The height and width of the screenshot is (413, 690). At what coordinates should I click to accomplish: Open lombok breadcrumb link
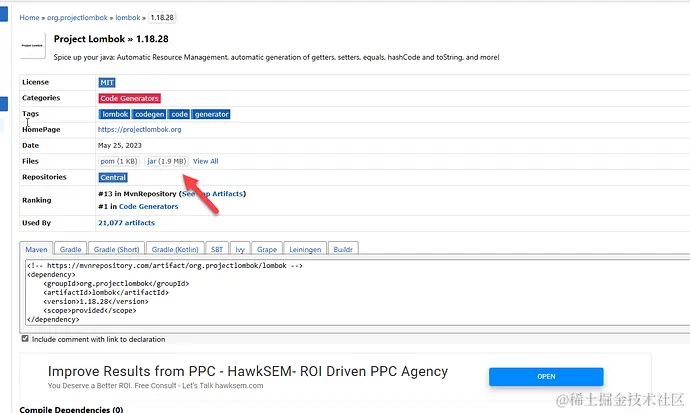click(x=128, y=18)
